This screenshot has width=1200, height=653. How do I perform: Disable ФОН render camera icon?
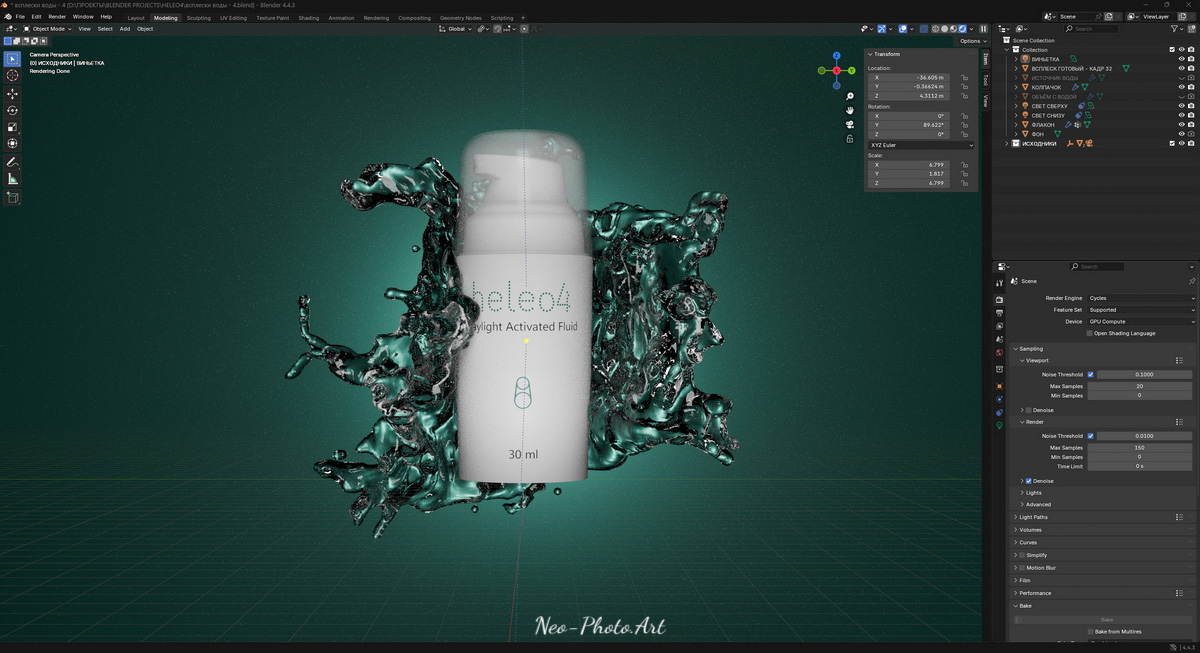click(x=1192, y=134)
